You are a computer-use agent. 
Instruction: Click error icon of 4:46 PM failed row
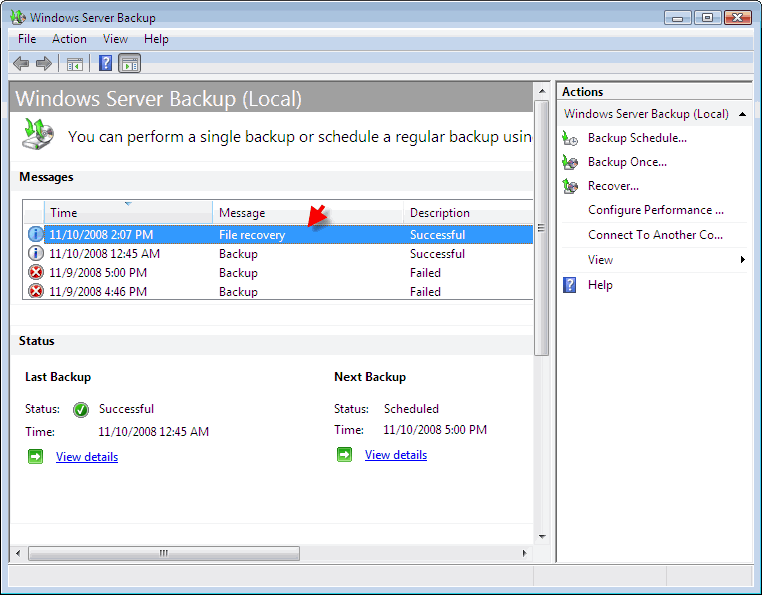[35, 291]
